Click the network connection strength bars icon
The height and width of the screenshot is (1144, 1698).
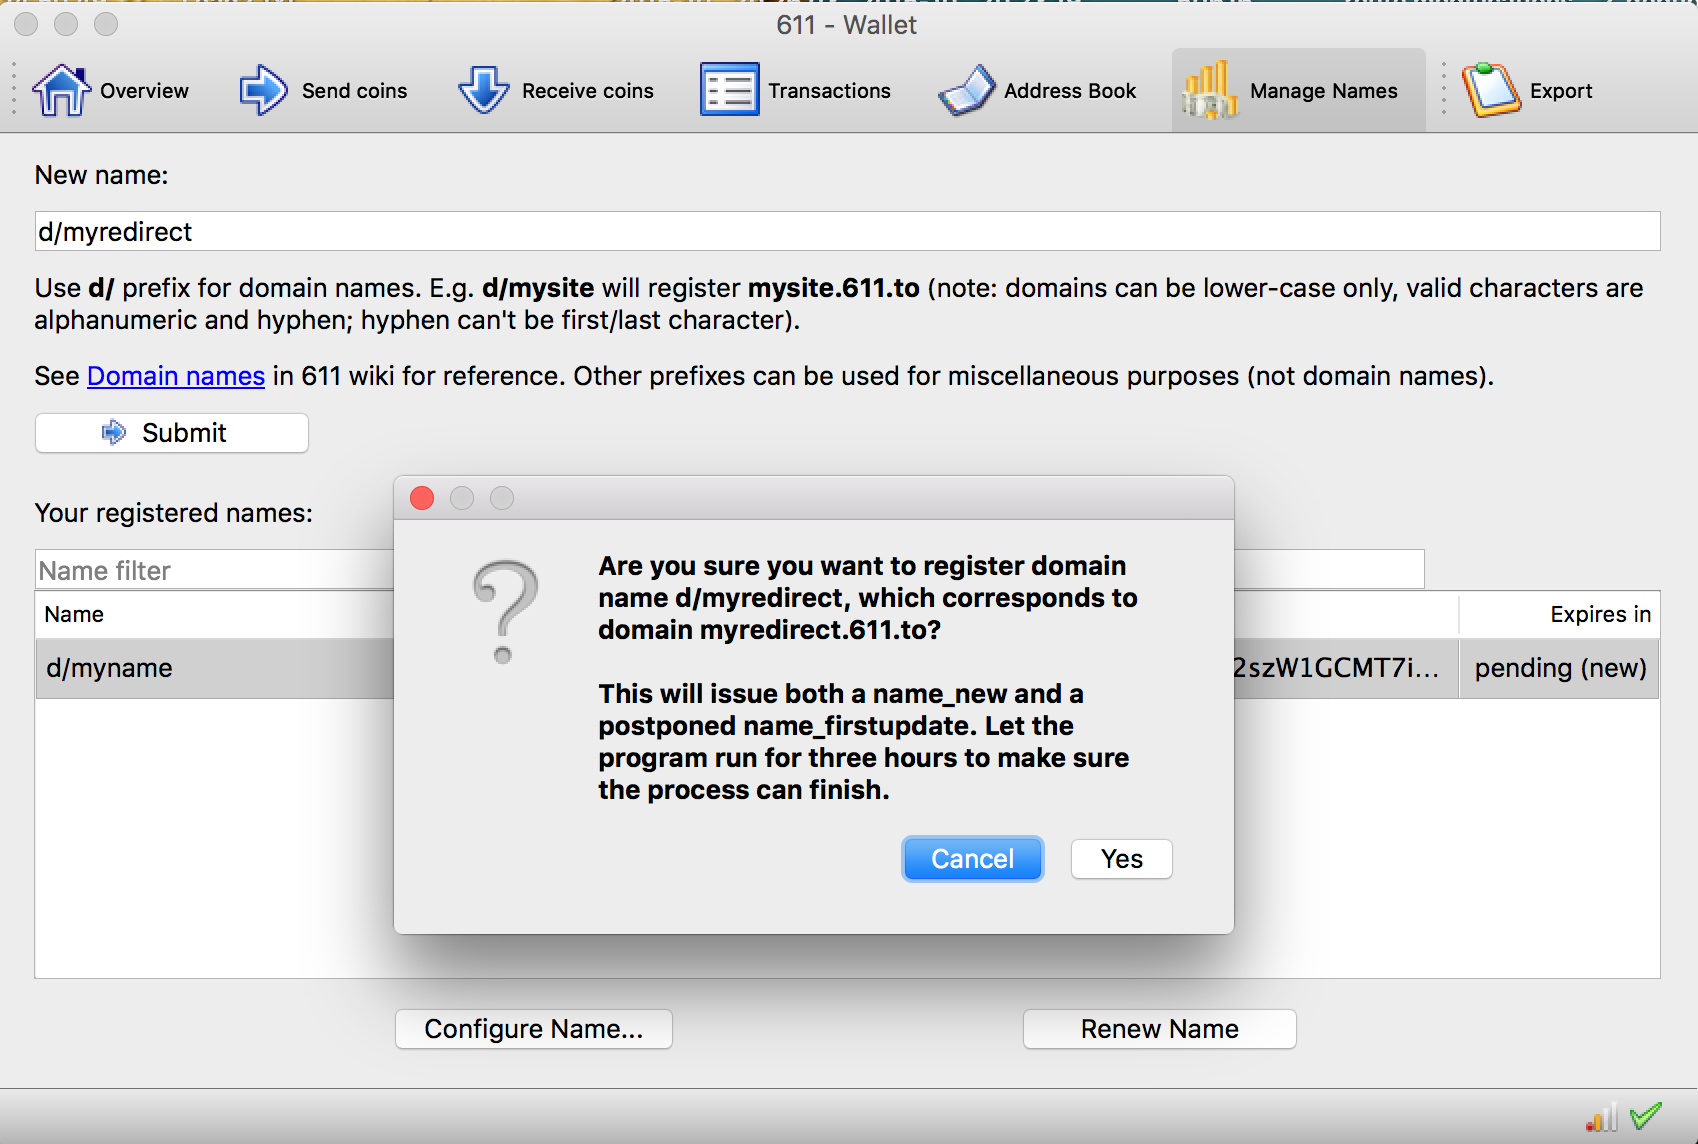click(1601, 1118)
